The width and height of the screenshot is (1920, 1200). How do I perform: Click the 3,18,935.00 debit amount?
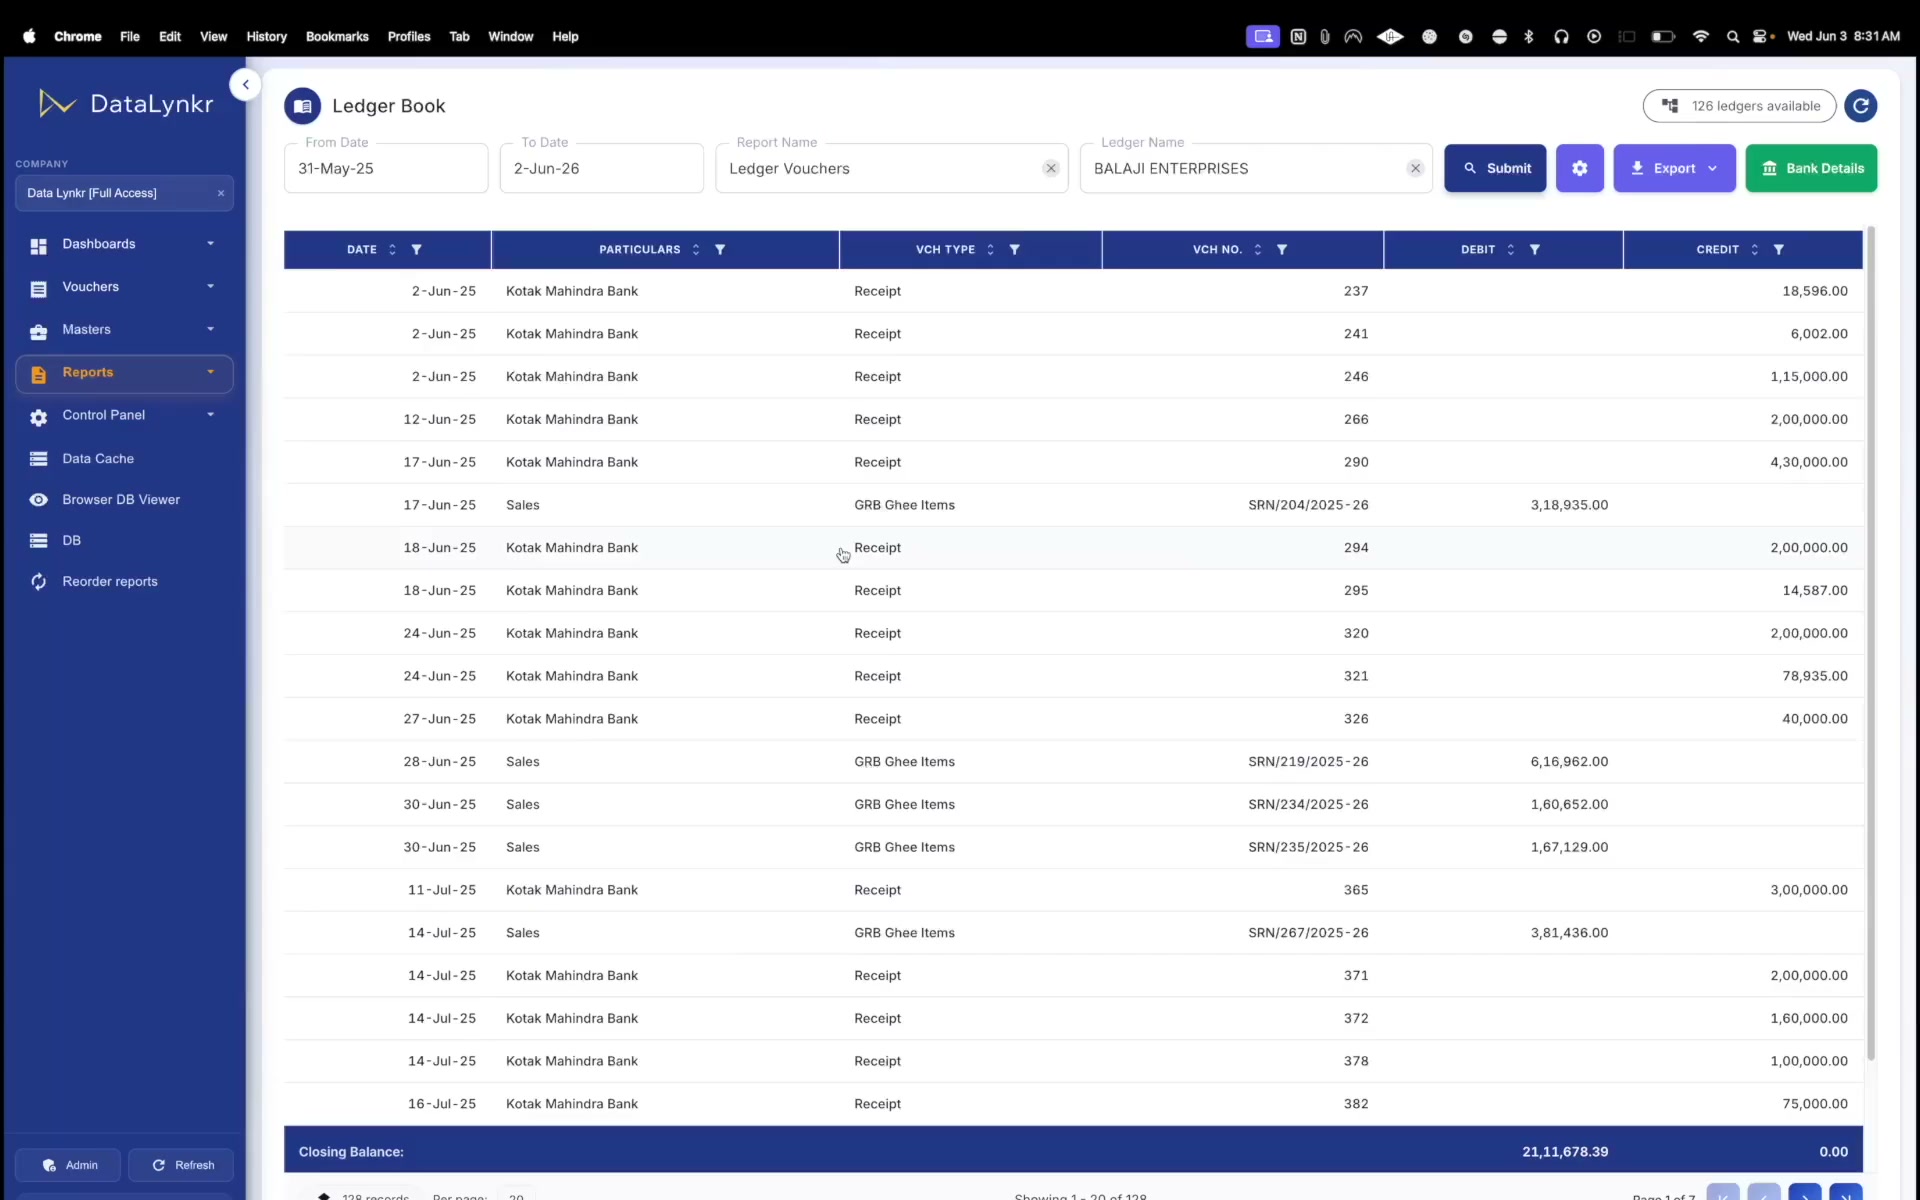(1569, 505)
